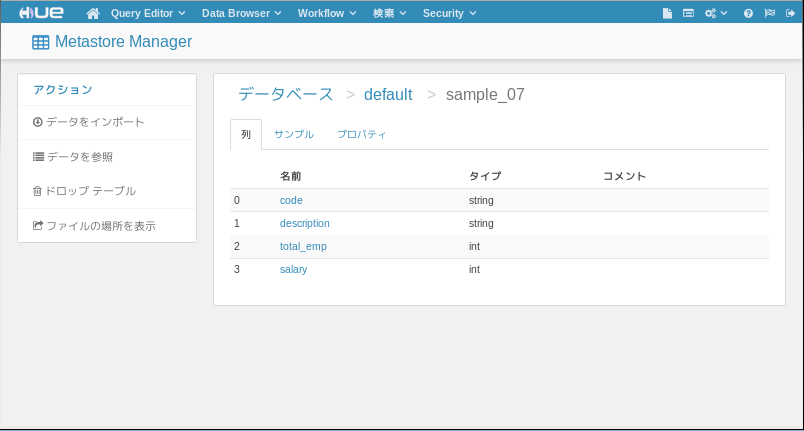Expand the Security menu
Viewport: 804px width, 431px height.
pyautogui.click(x=449, y=13)
